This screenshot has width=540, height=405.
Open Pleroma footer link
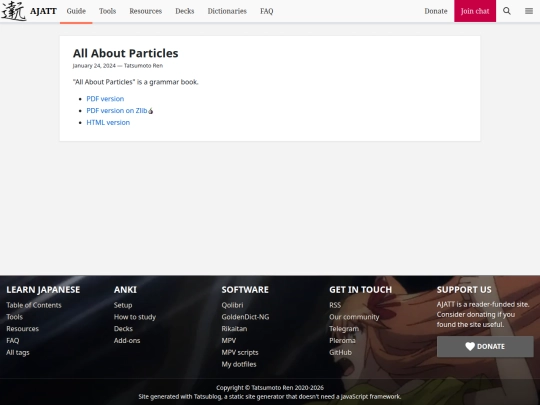click(342, 341)
